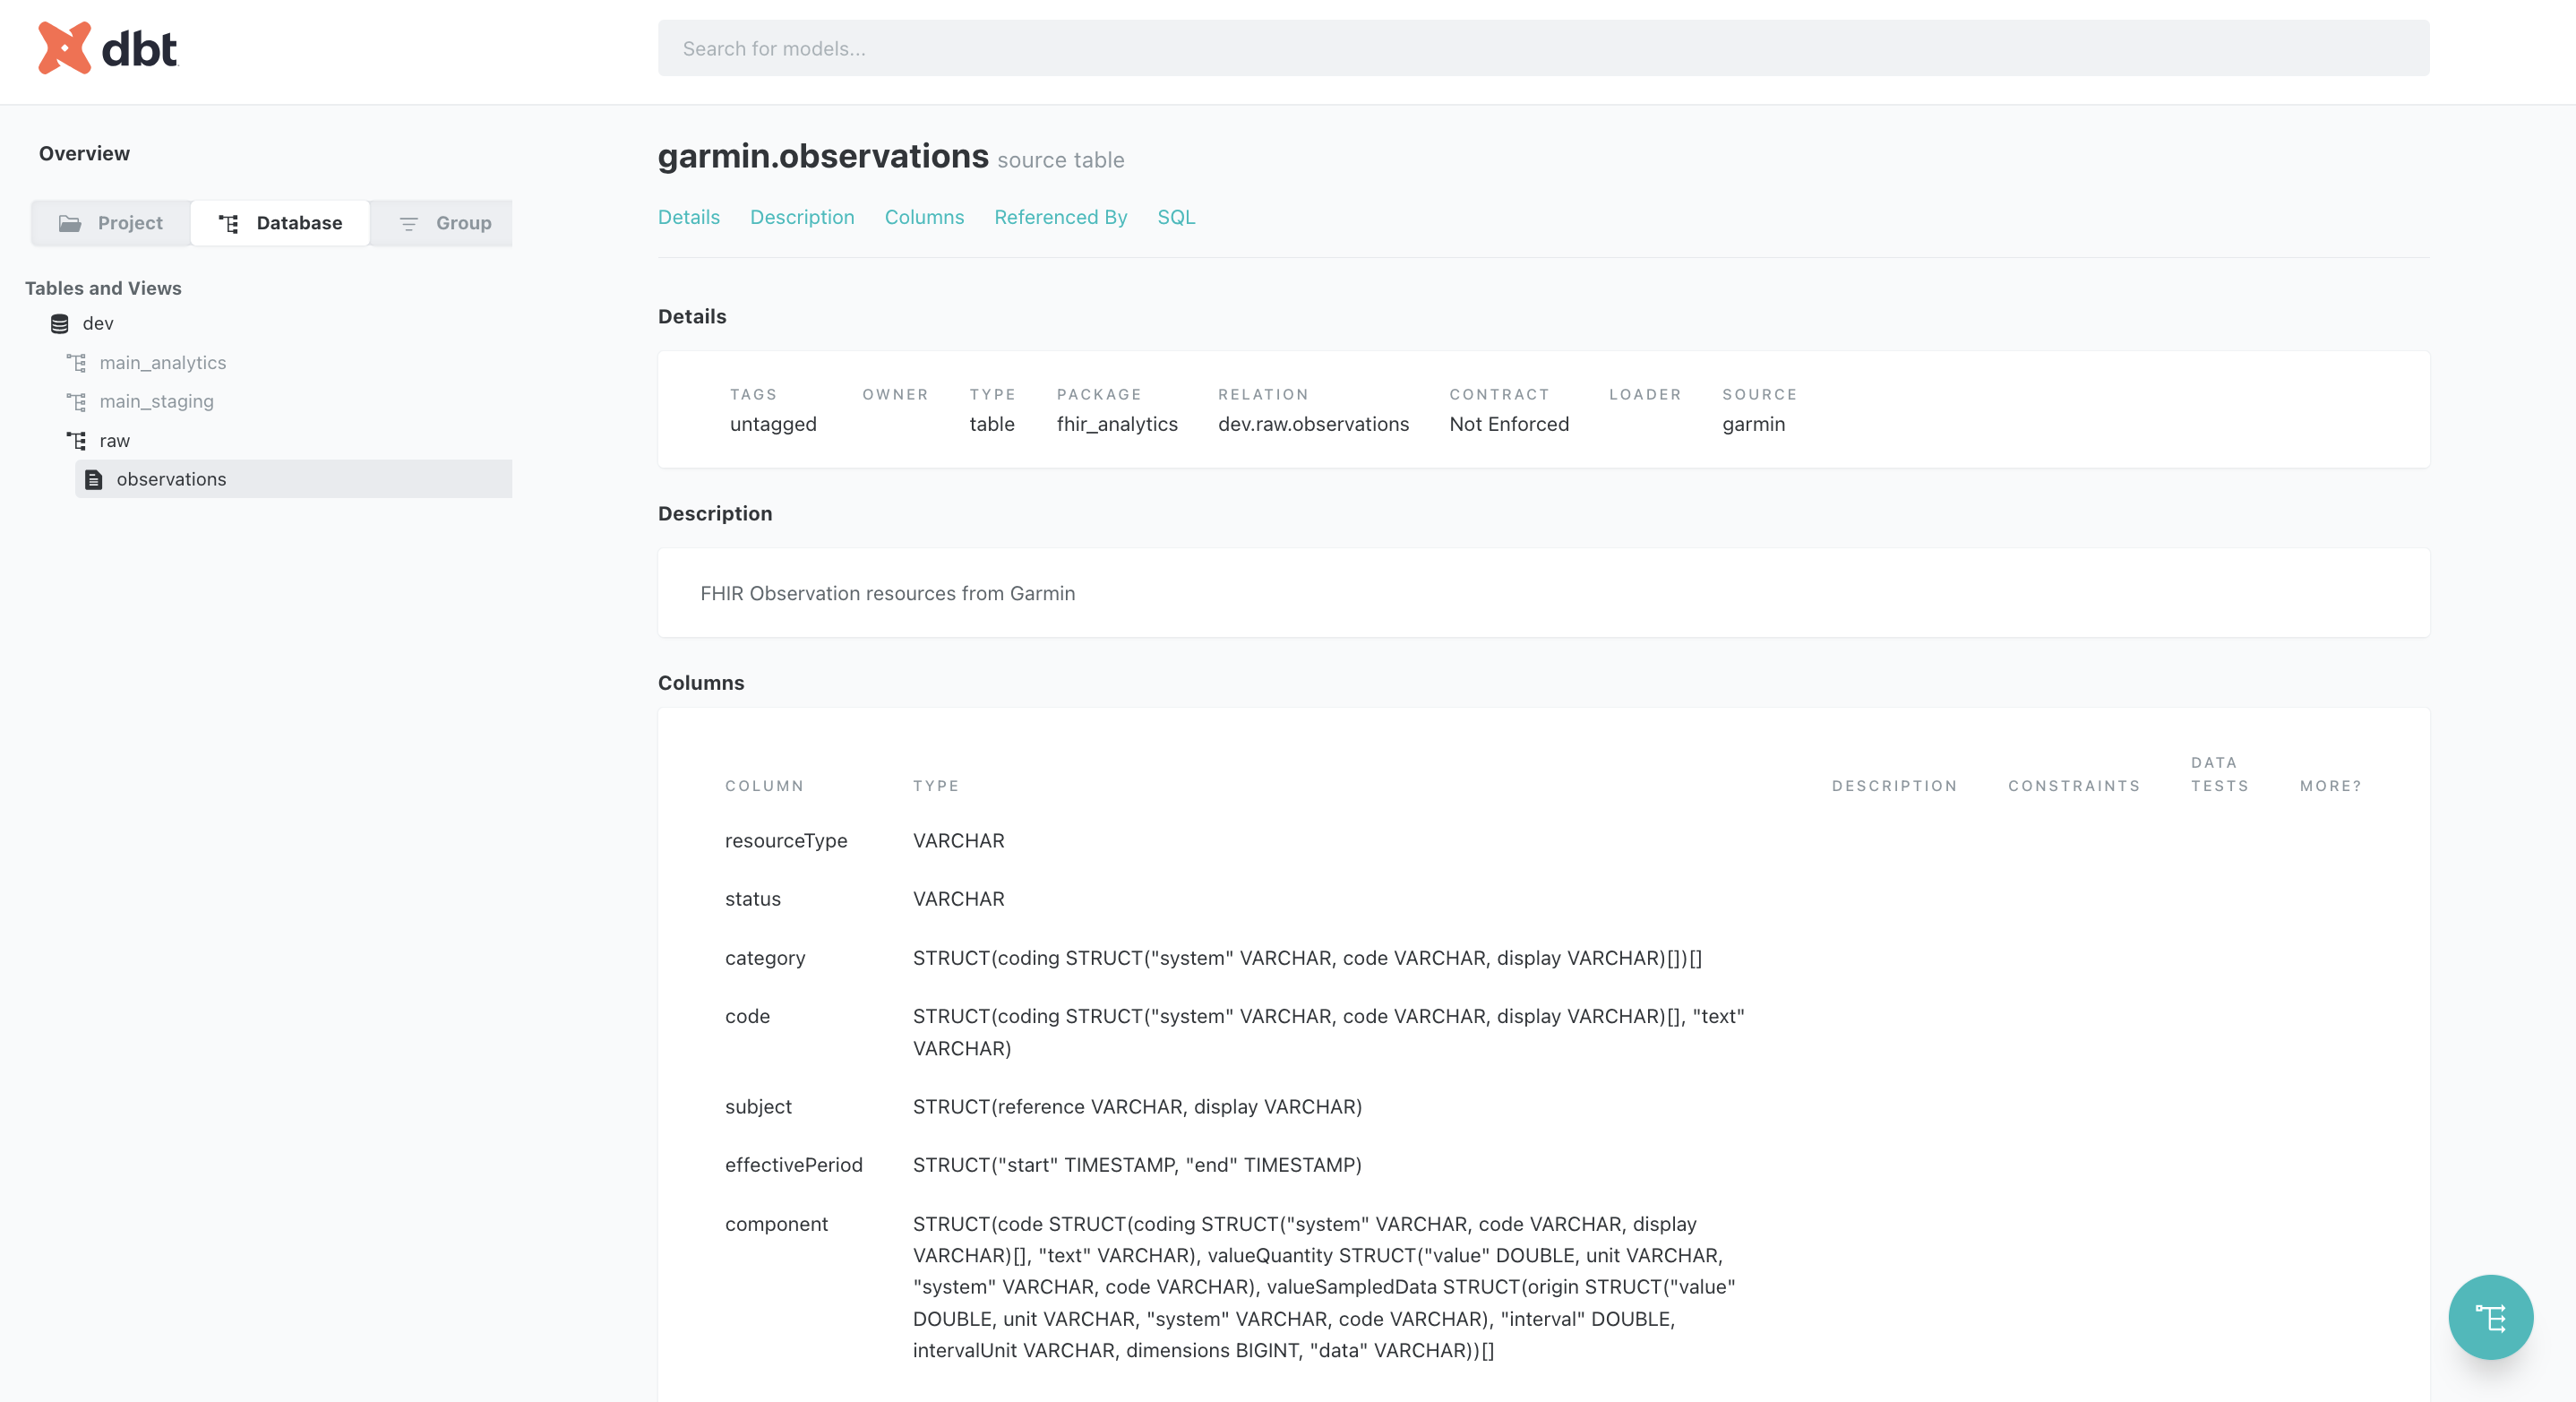Open the lineage graph floating button
Image resolution: width=2576 pixels, height=1402 pixels.
(2489, 1316)
